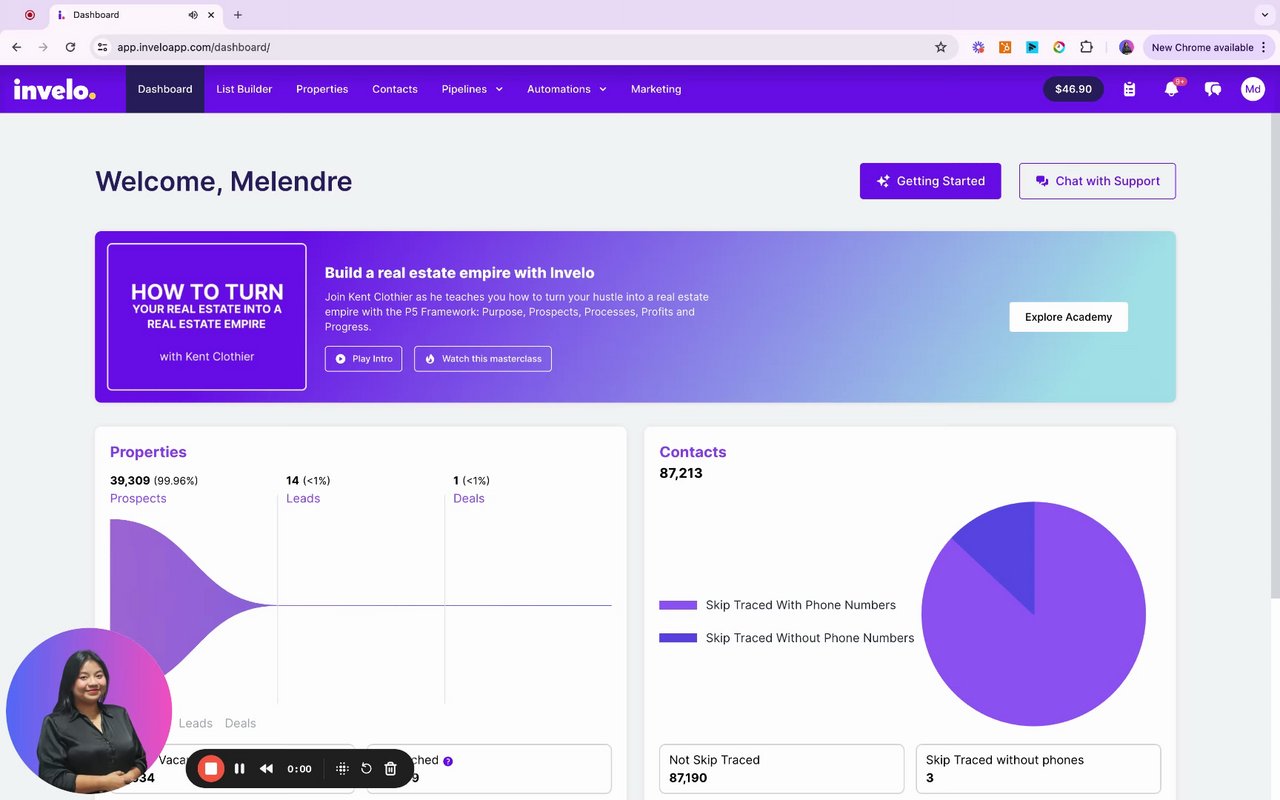1280x800 pixels.
Task: Click the invelo logo
Action: [54, 89]
